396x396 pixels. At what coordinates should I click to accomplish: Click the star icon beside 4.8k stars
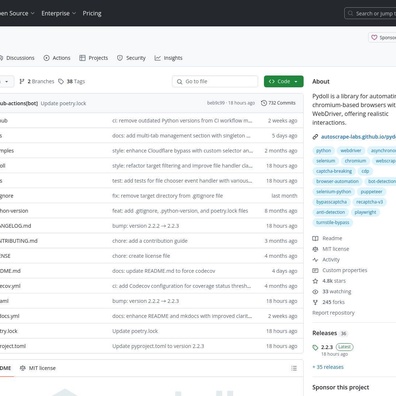[x=315, y=281]
